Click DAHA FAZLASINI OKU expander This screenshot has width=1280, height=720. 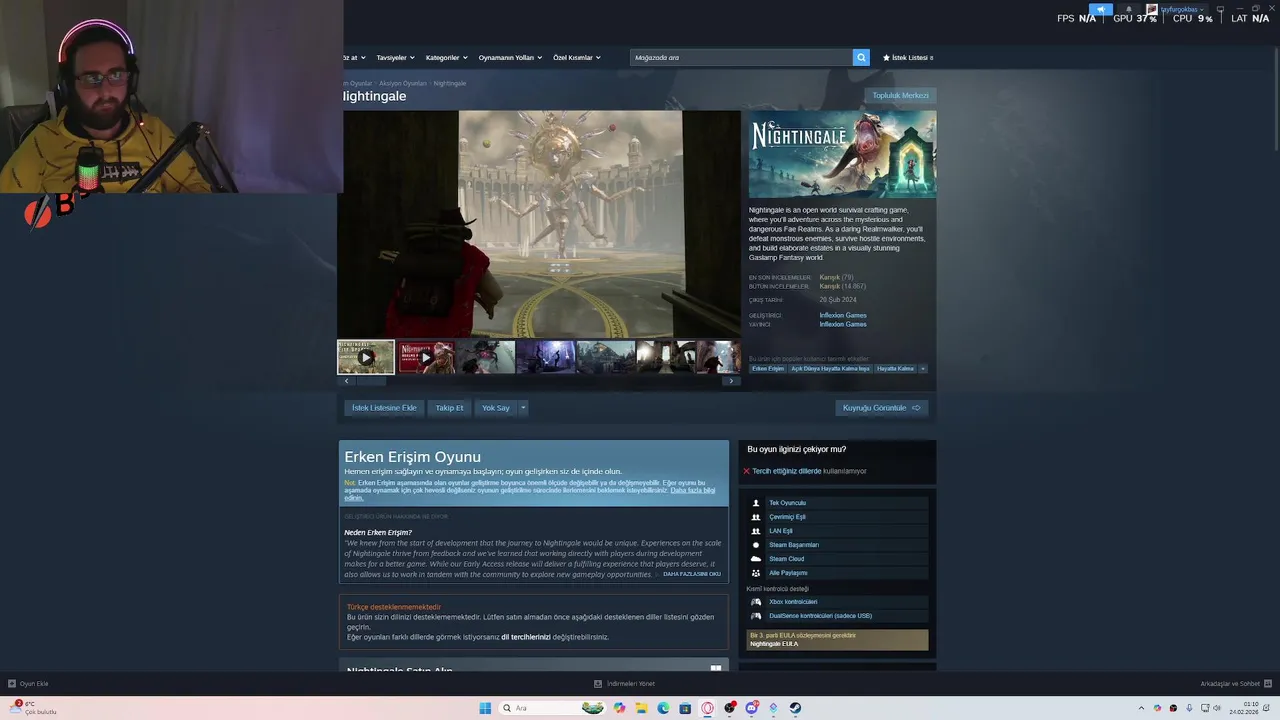pyautogui.click(x=692, y=574)
